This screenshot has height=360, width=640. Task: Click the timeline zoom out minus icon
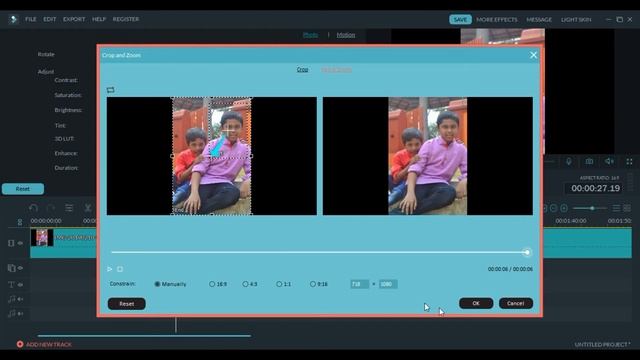553,208
